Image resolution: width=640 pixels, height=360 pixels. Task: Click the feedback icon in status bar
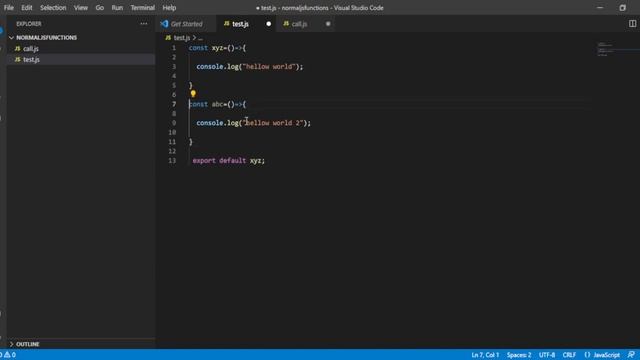(631, 355)
